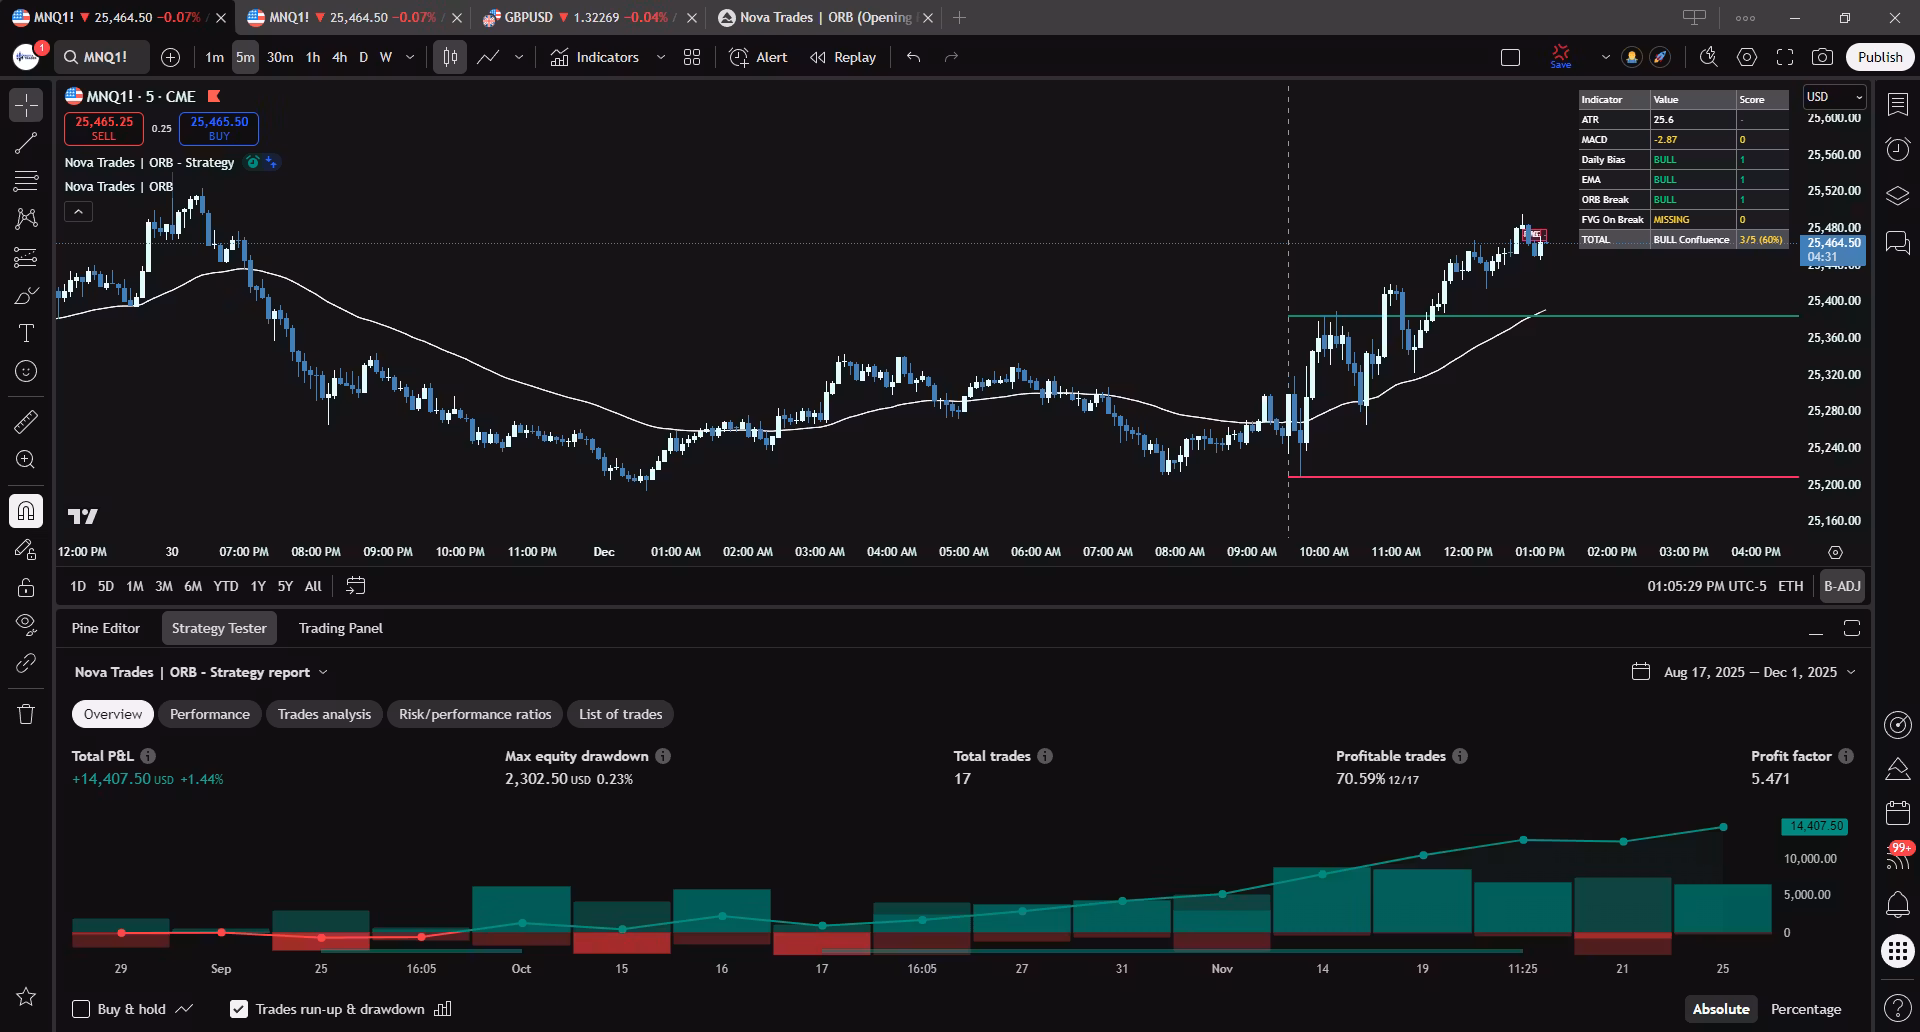
Task: Uncheck Trades run-up & drawdown
Action: coord(239,1009)
